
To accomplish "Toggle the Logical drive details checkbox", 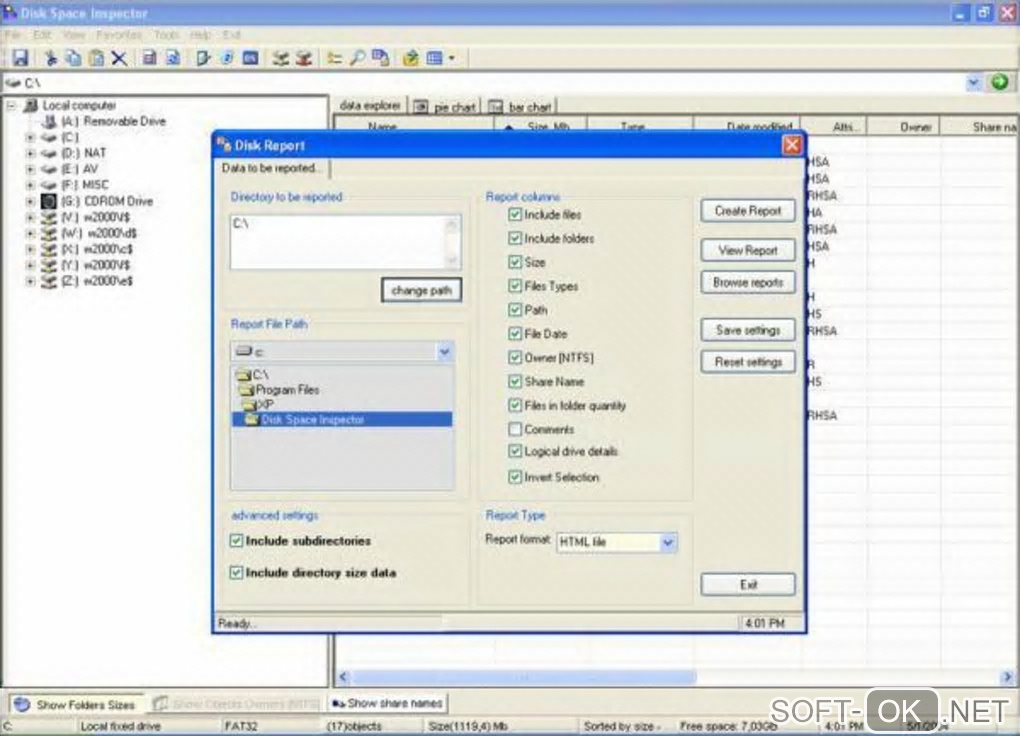I will (x=515, y=451).
